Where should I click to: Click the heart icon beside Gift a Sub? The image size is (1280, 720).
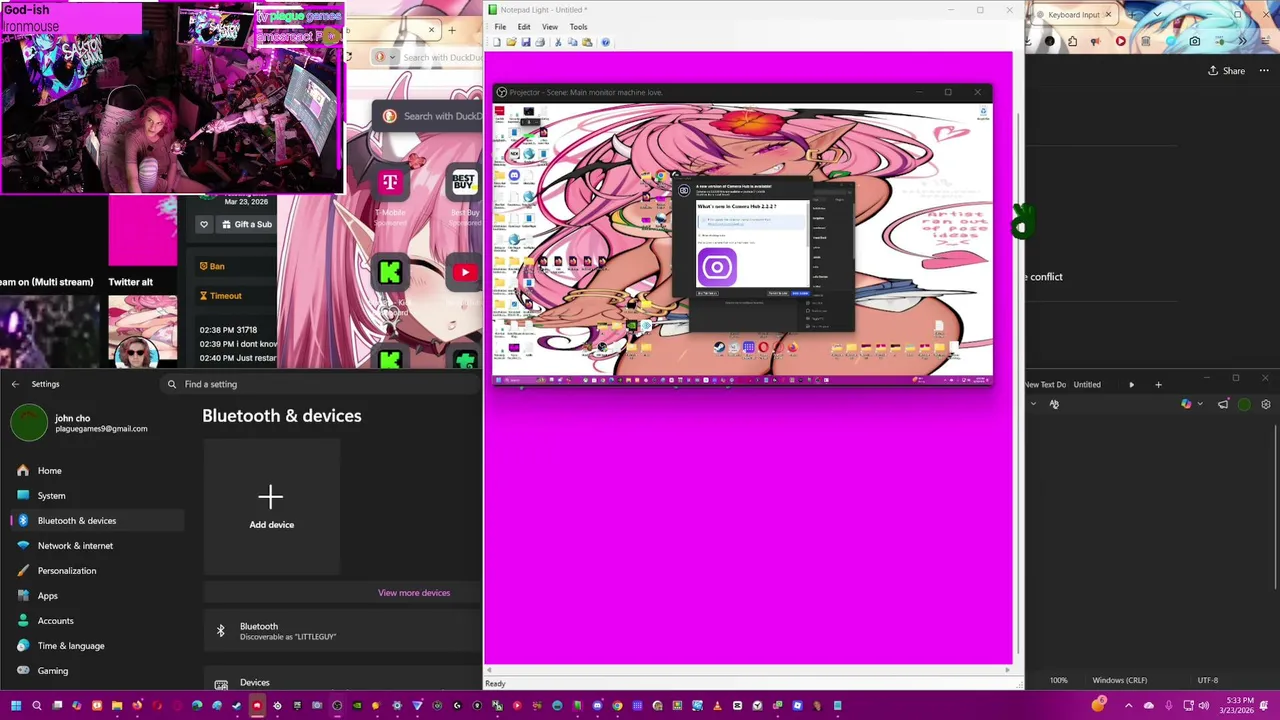pyautogui.click(x=204, y=224)
